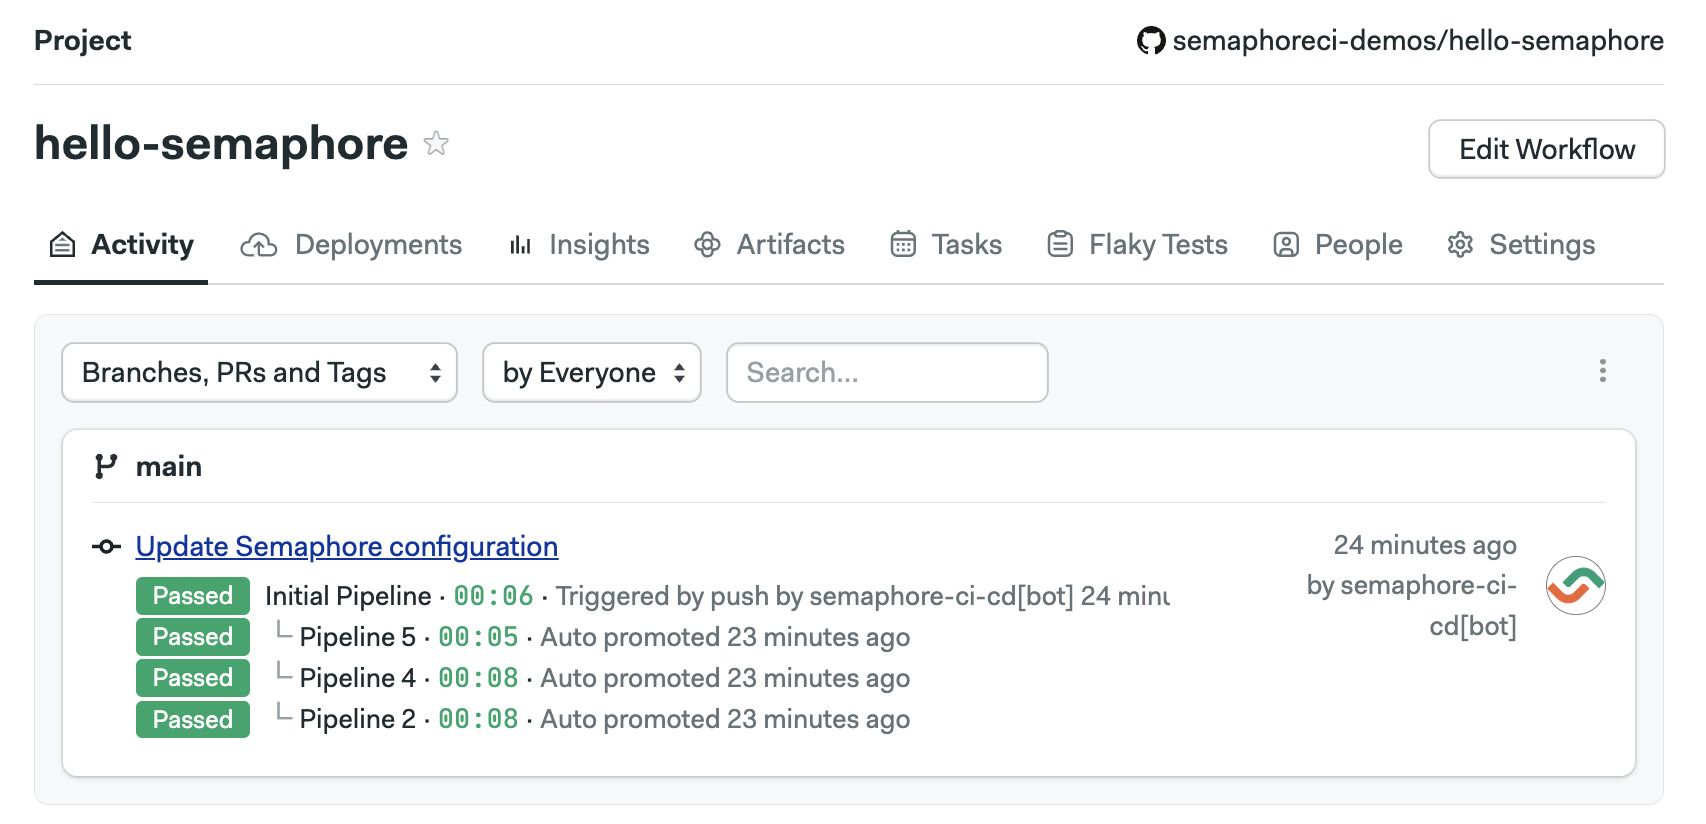The width and height of the screenshot is (1706, 824).
Task: Click the Edit Workflow button
Action: tap(1546, 149)
